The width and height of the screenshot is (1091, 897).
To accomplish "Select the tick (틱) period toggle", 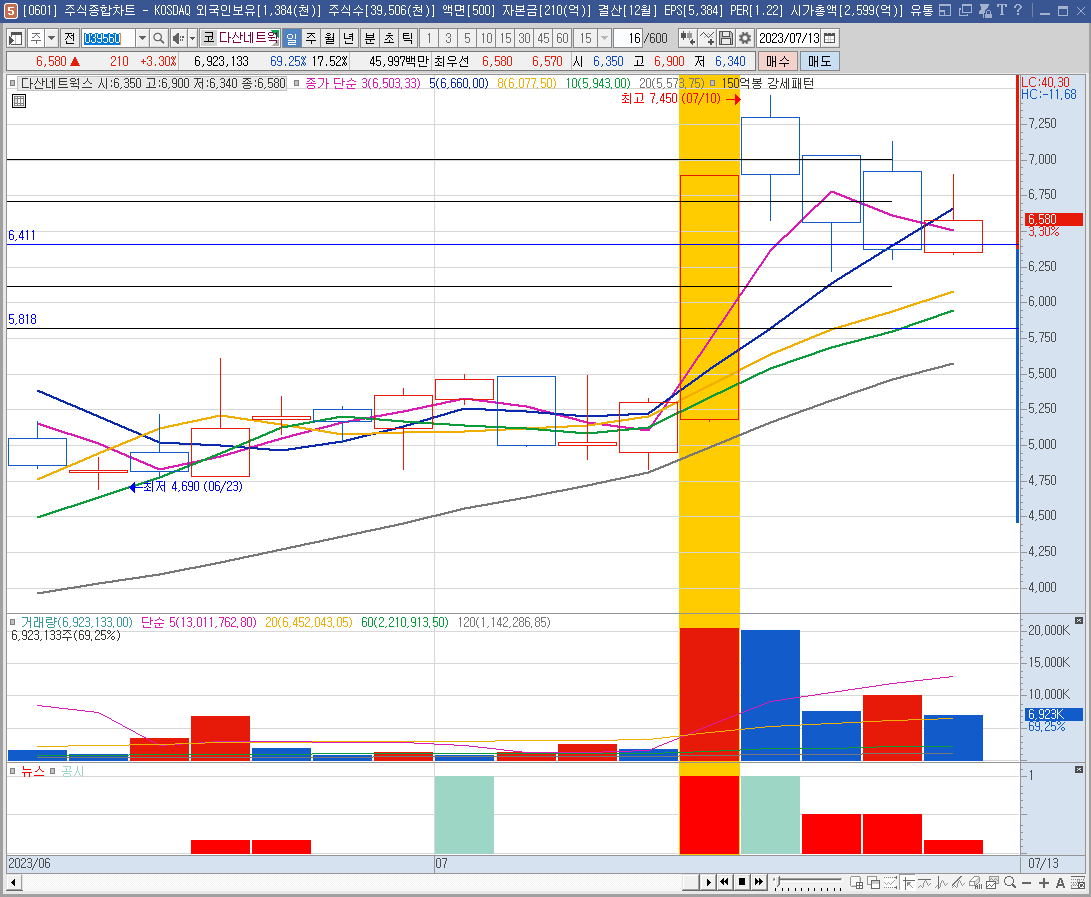I will click(408, 38).
